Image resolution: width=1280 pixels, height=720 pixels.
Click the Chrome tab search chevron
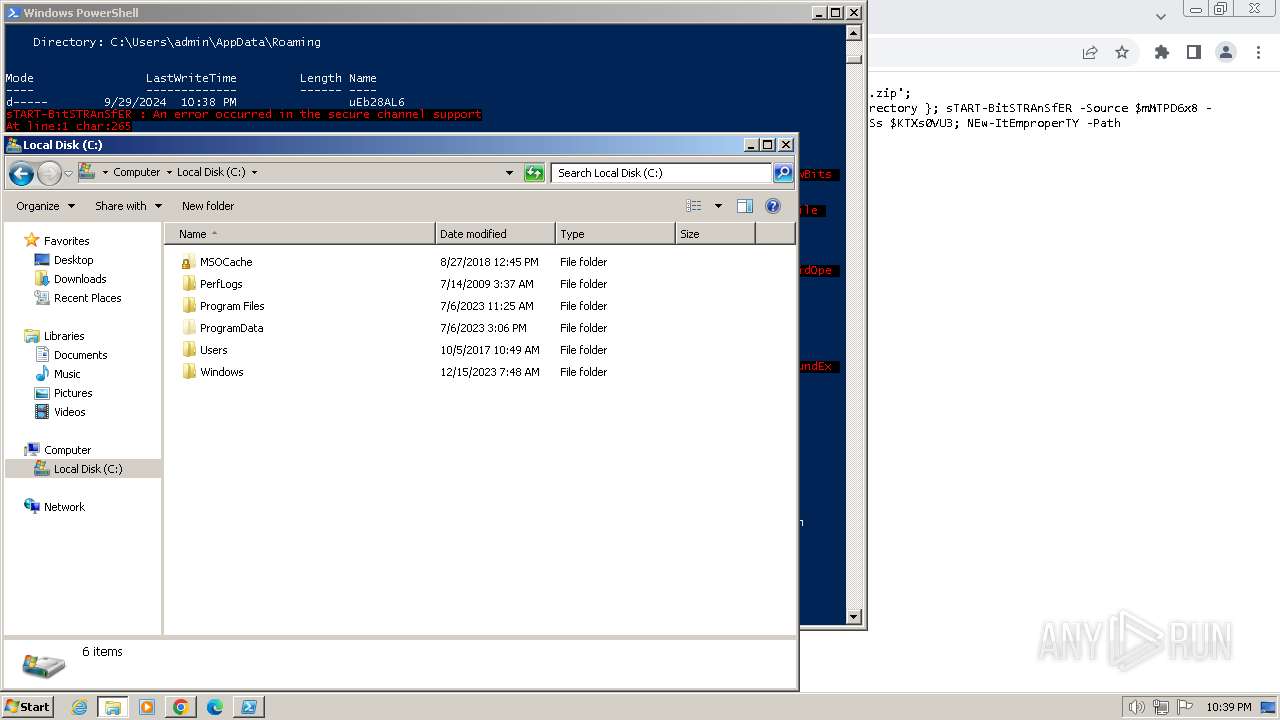pyautogui.click(x=1160, y=16)
